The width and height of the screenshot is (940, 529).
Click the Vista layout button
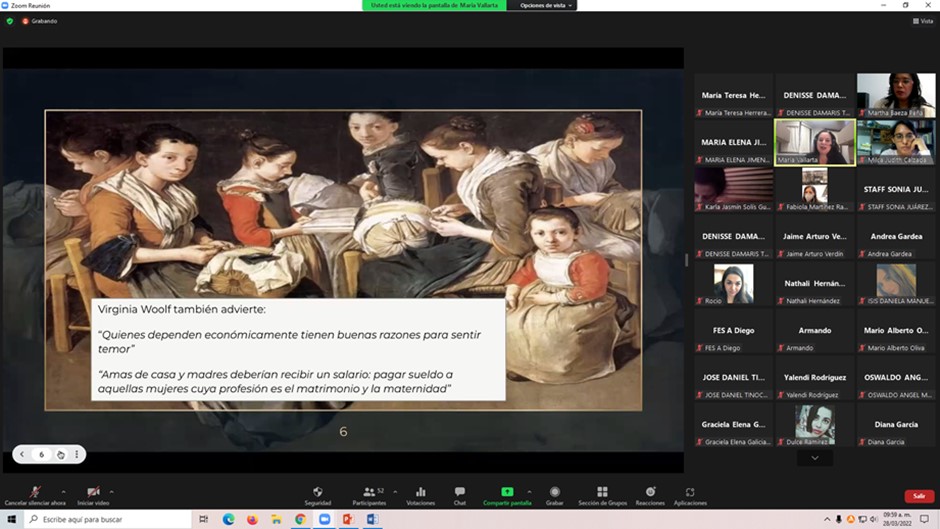923,21
